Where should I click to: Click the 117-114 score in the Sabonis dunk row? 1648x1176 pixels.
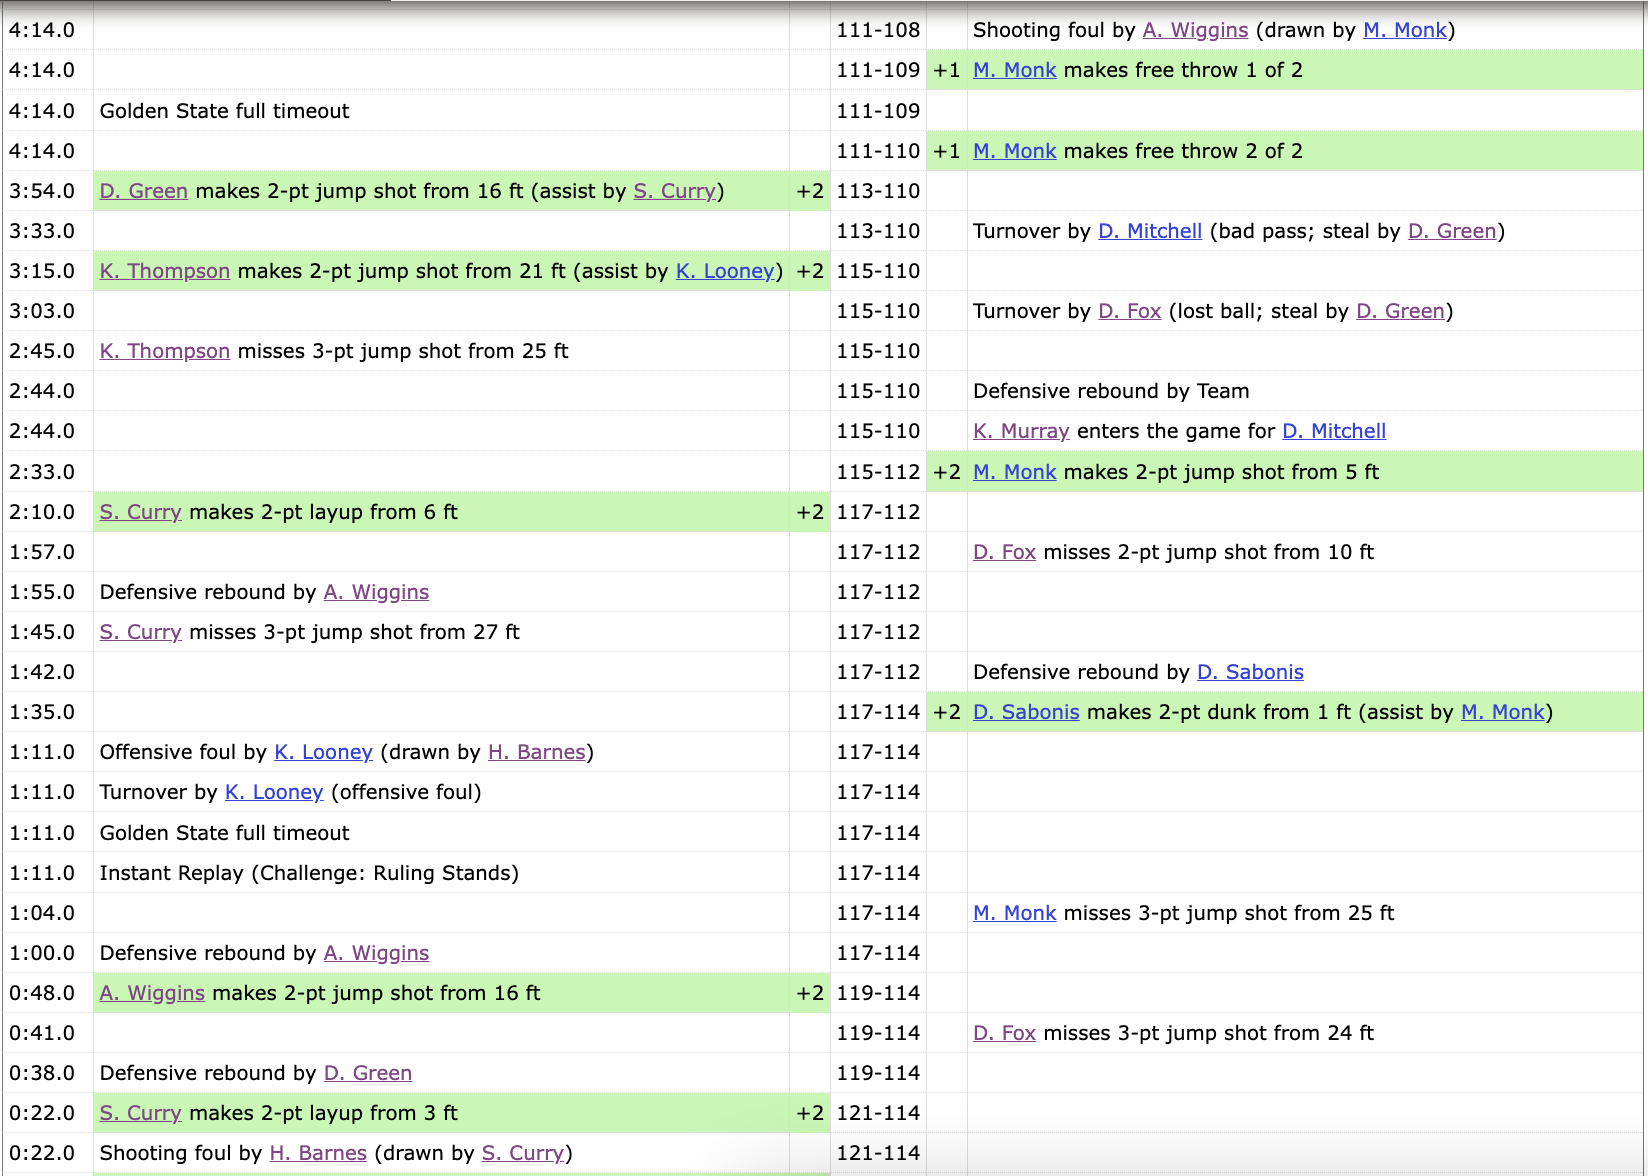(878, 712)
